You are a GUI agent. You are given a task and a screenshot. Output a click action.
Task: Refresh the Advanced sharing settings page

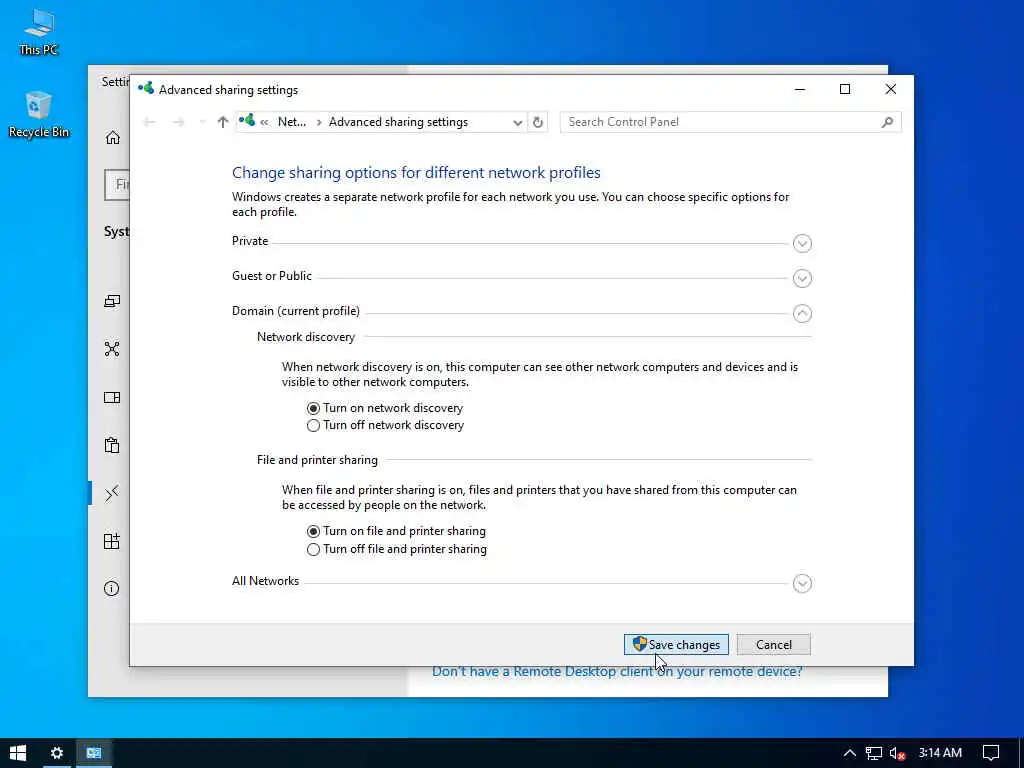tap(537, 122)
